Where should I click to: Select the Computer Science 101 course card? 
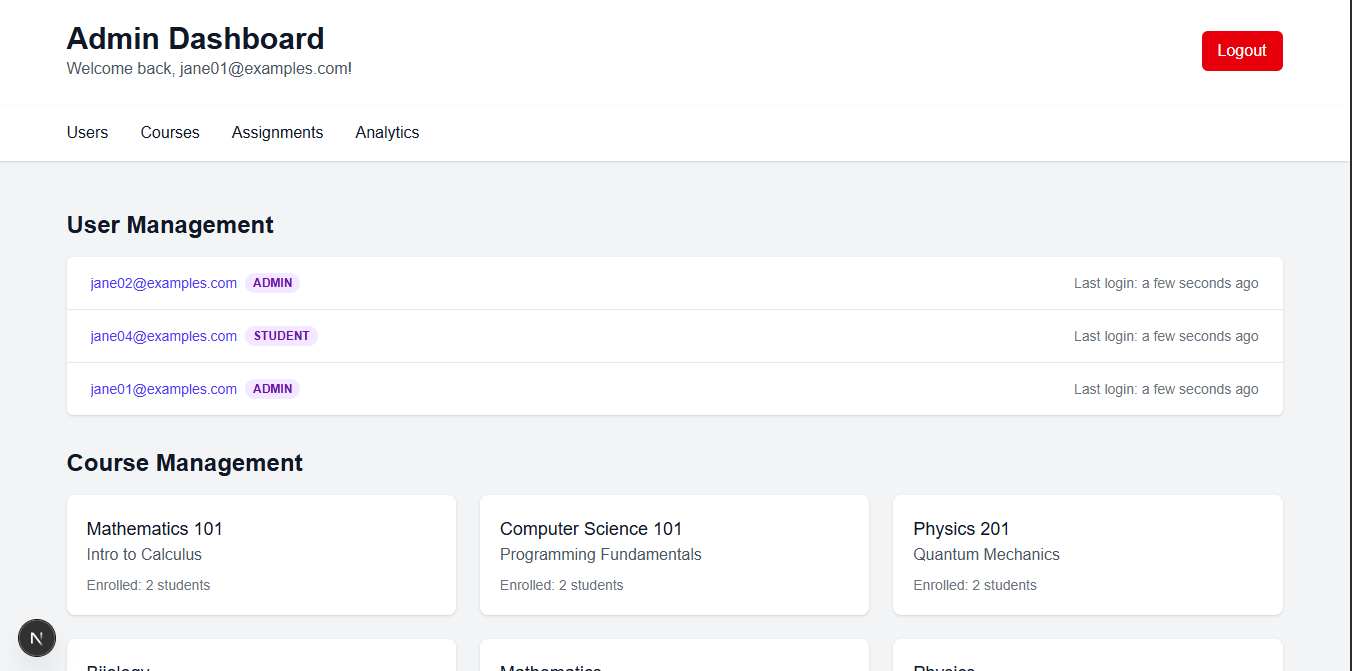coord(674,554)
